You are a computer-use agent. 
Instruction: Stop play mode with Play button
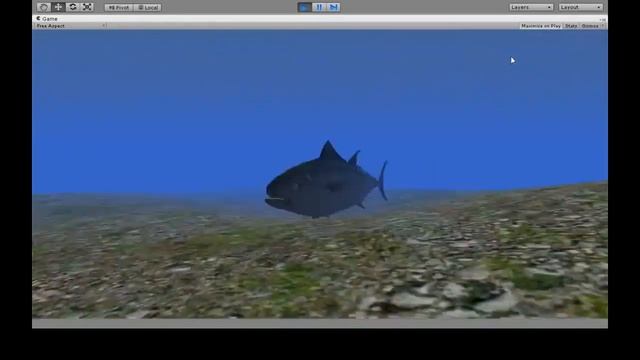(304, 7)
